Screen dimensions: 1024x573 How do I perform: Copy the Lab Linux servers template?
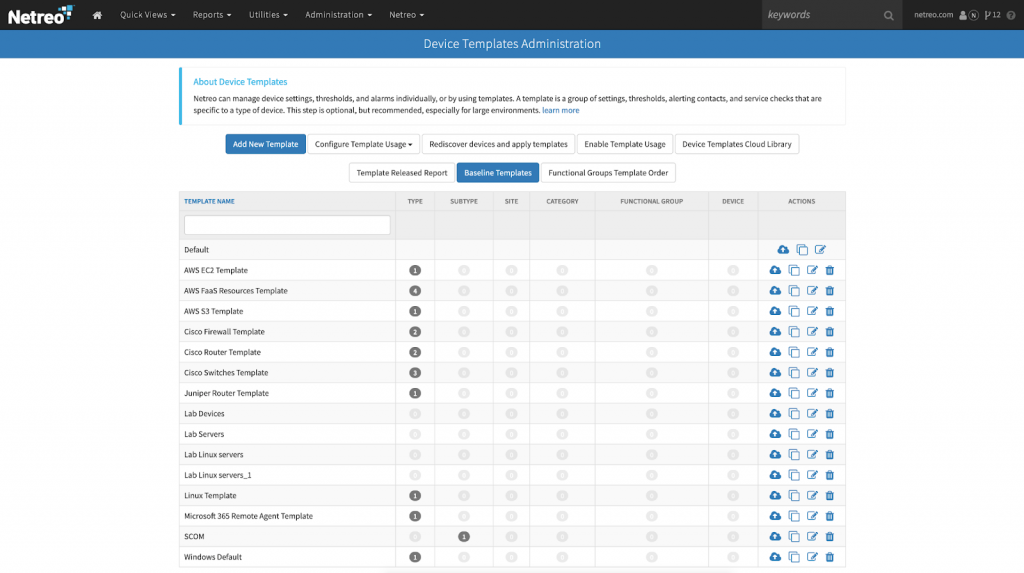[x=794, y=455]
